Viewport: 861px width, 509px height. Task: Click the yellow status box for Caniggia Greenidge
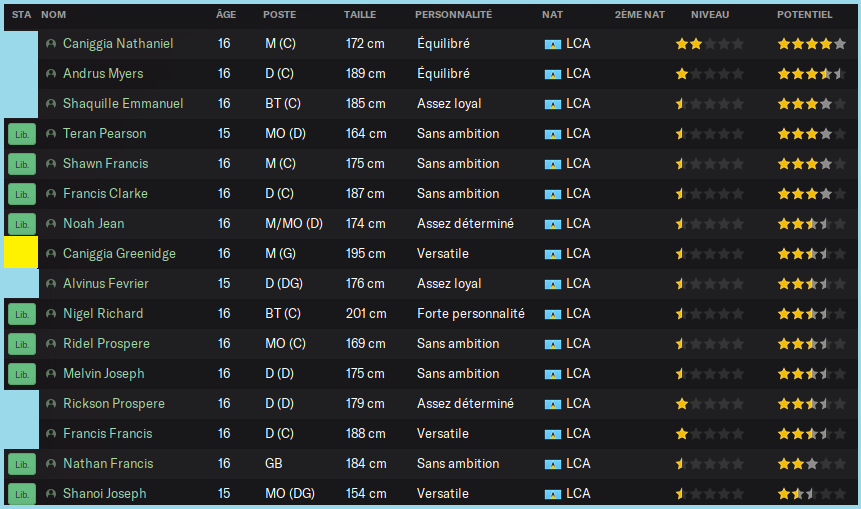(x=21, y=253)
